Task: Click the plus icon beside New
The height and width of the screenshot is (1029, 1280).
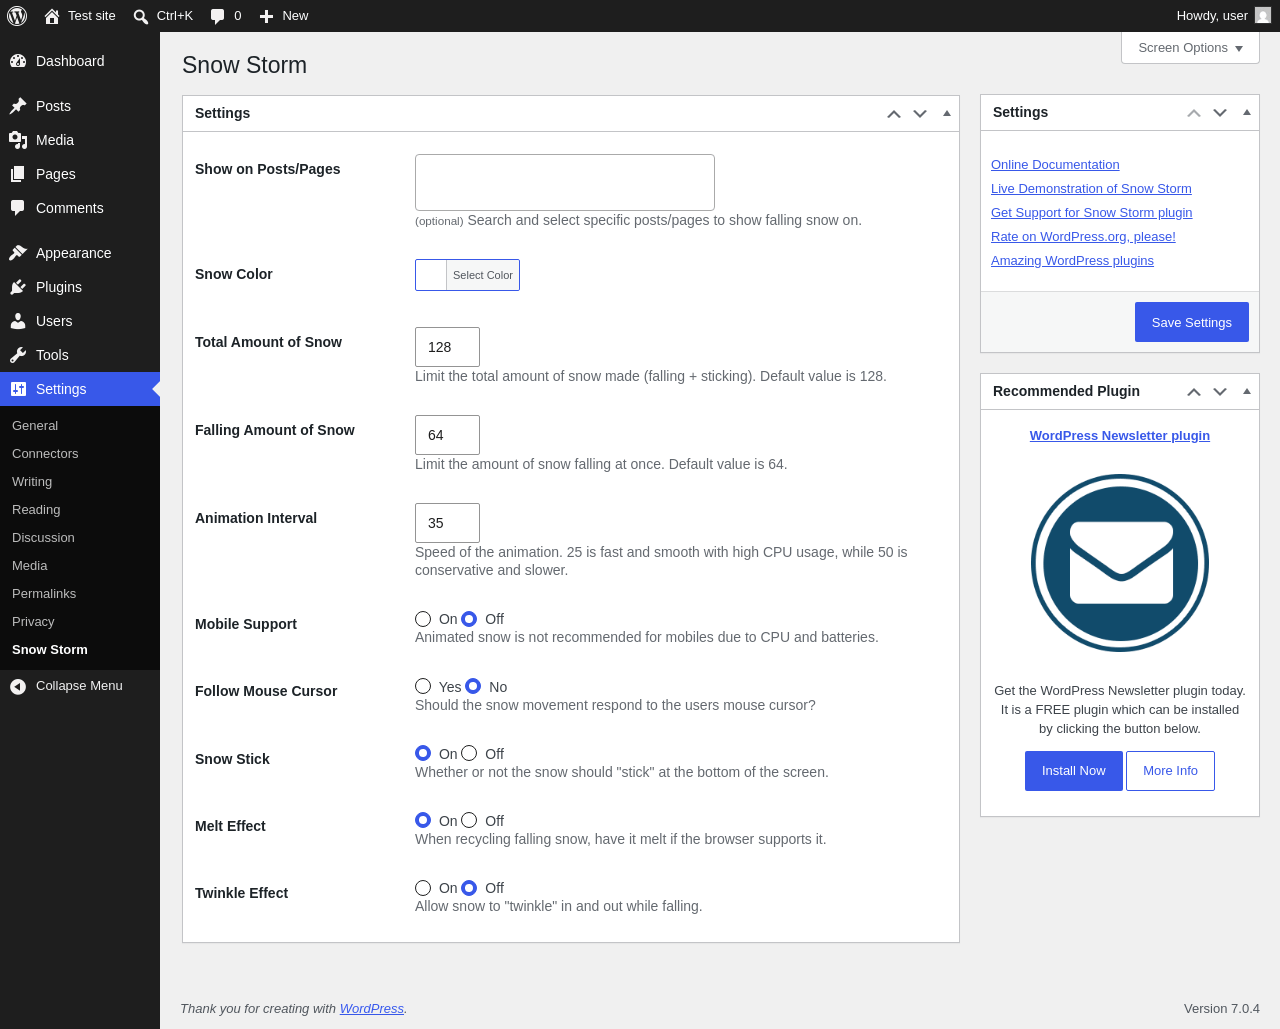Action: 266,16
